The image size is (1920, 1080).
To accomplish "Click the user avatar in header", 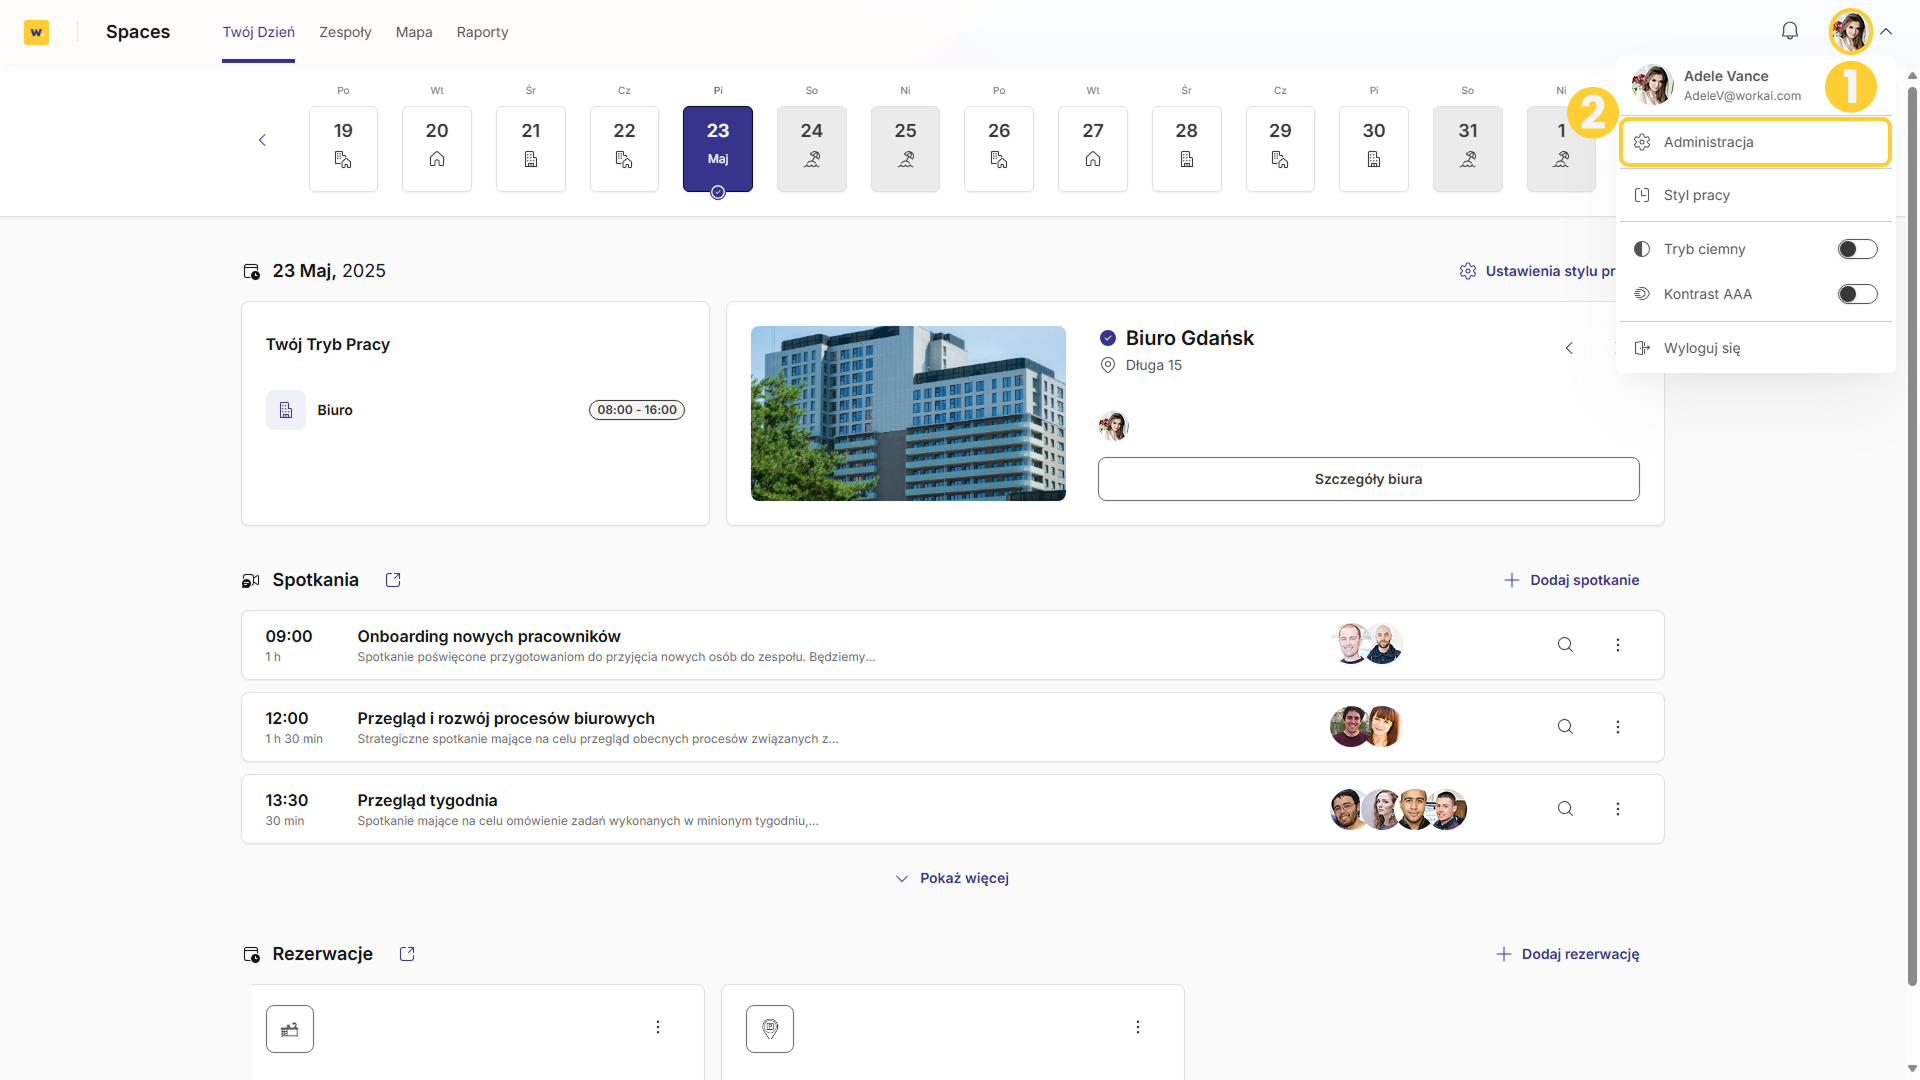I will click(1850, 32).
